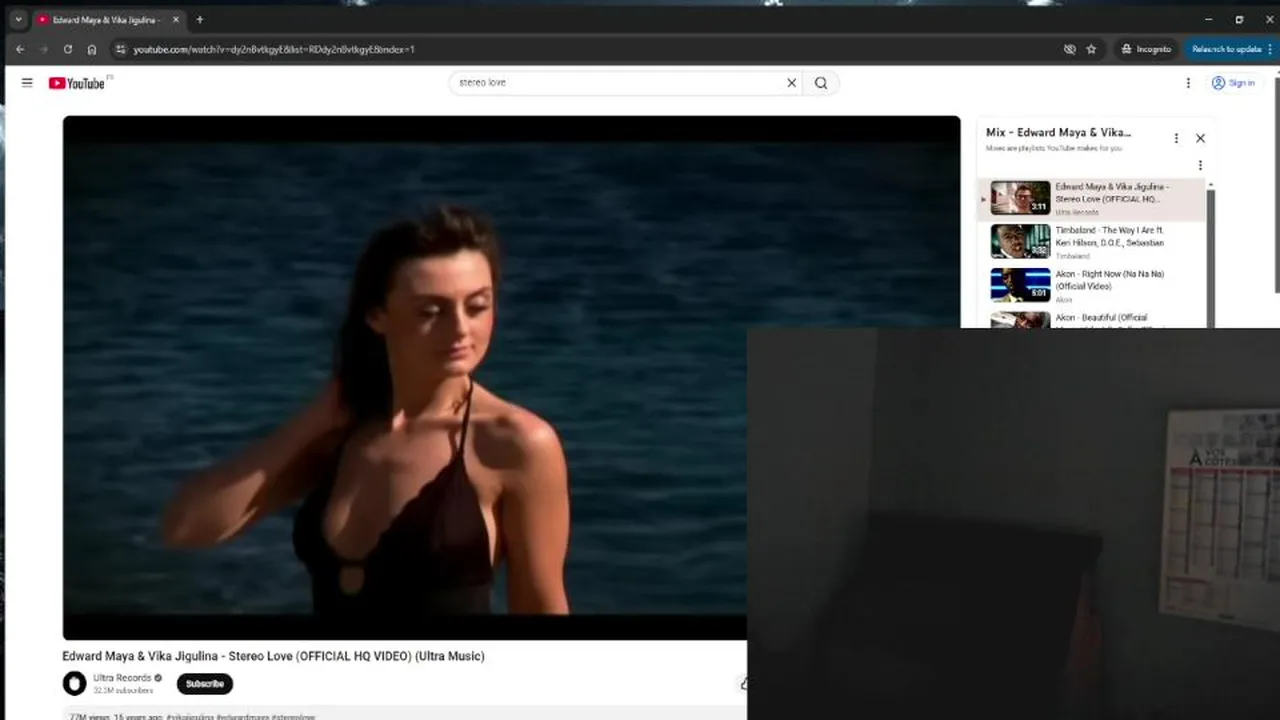The height and width of the screenshot is (720, 1280).
Task: Click the Sign in button
Action: pyautogui.click(x=1233, y=83)
